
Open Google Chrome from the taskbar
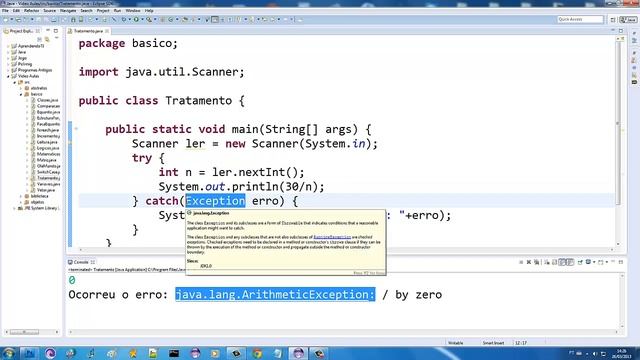point(257,353)
